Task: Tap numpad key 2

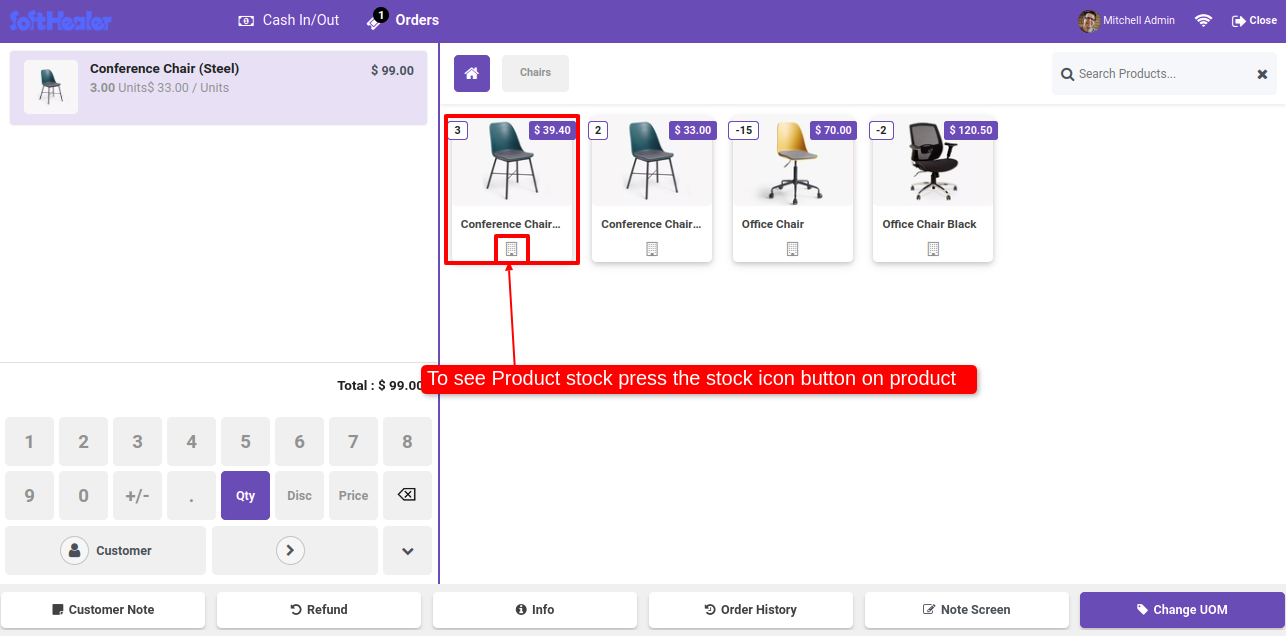Action: point(83,441)
